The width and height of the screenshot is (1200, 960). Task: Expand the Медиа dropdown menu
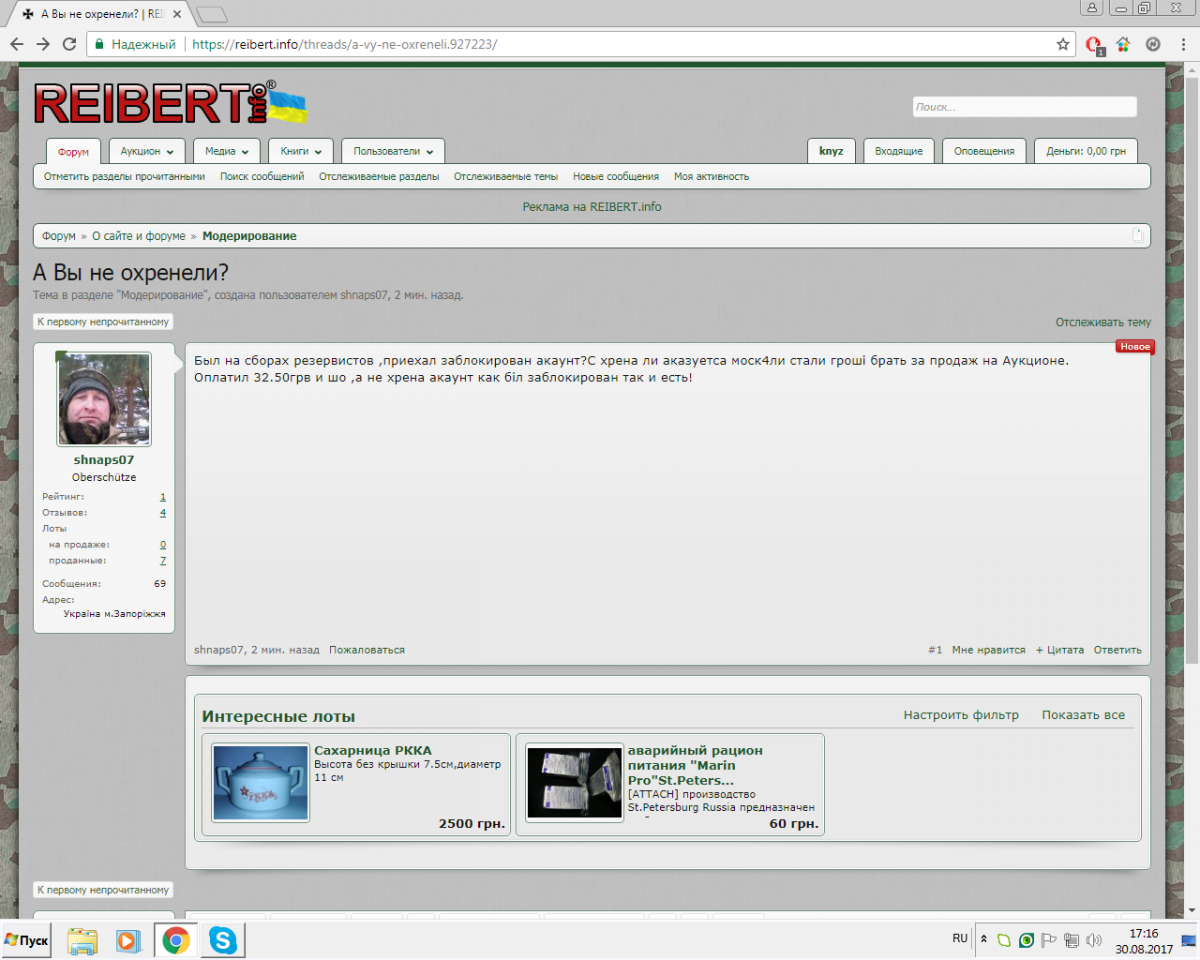click(226, 151)
